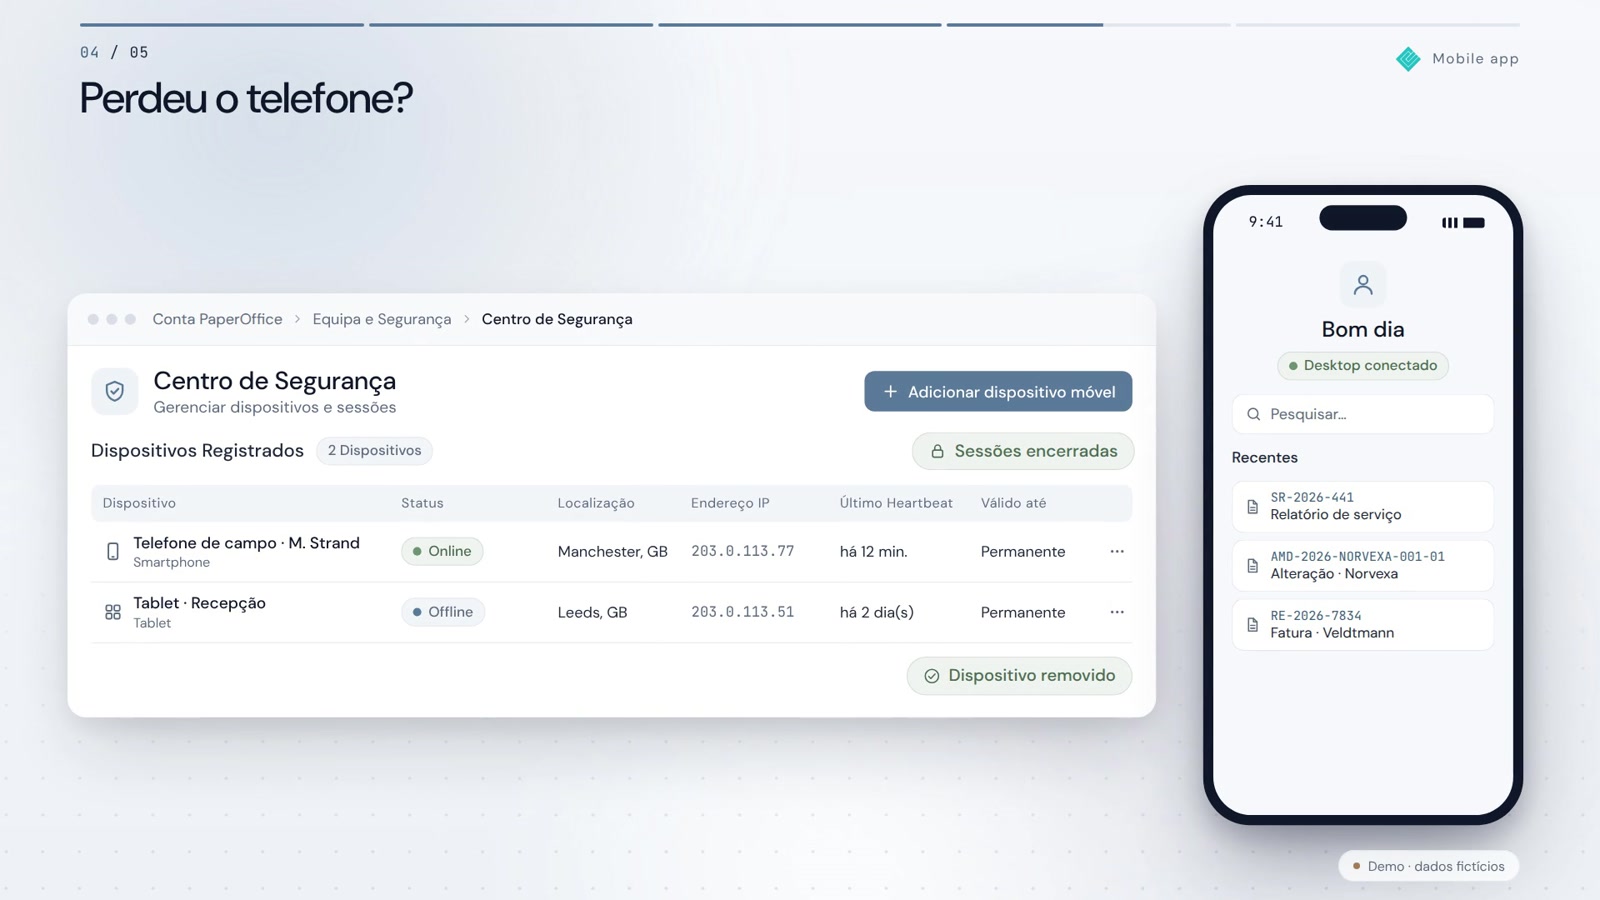Viewport: 1600px width, 900px height.
Task: Open Equipa e Segurança breadcrumb
Action: [382, 319]
